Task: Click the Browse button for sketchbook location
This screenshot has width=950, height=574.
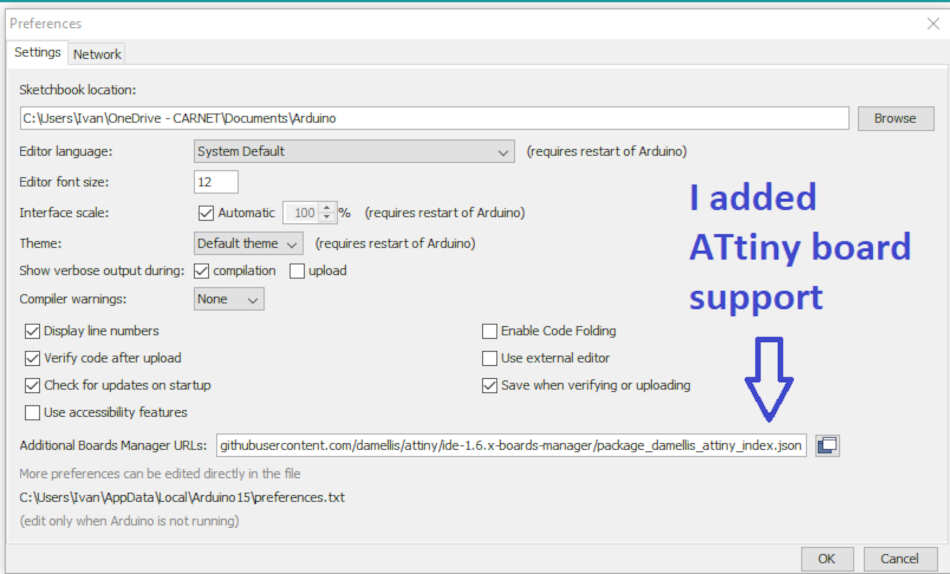Action: click(895, 118)
